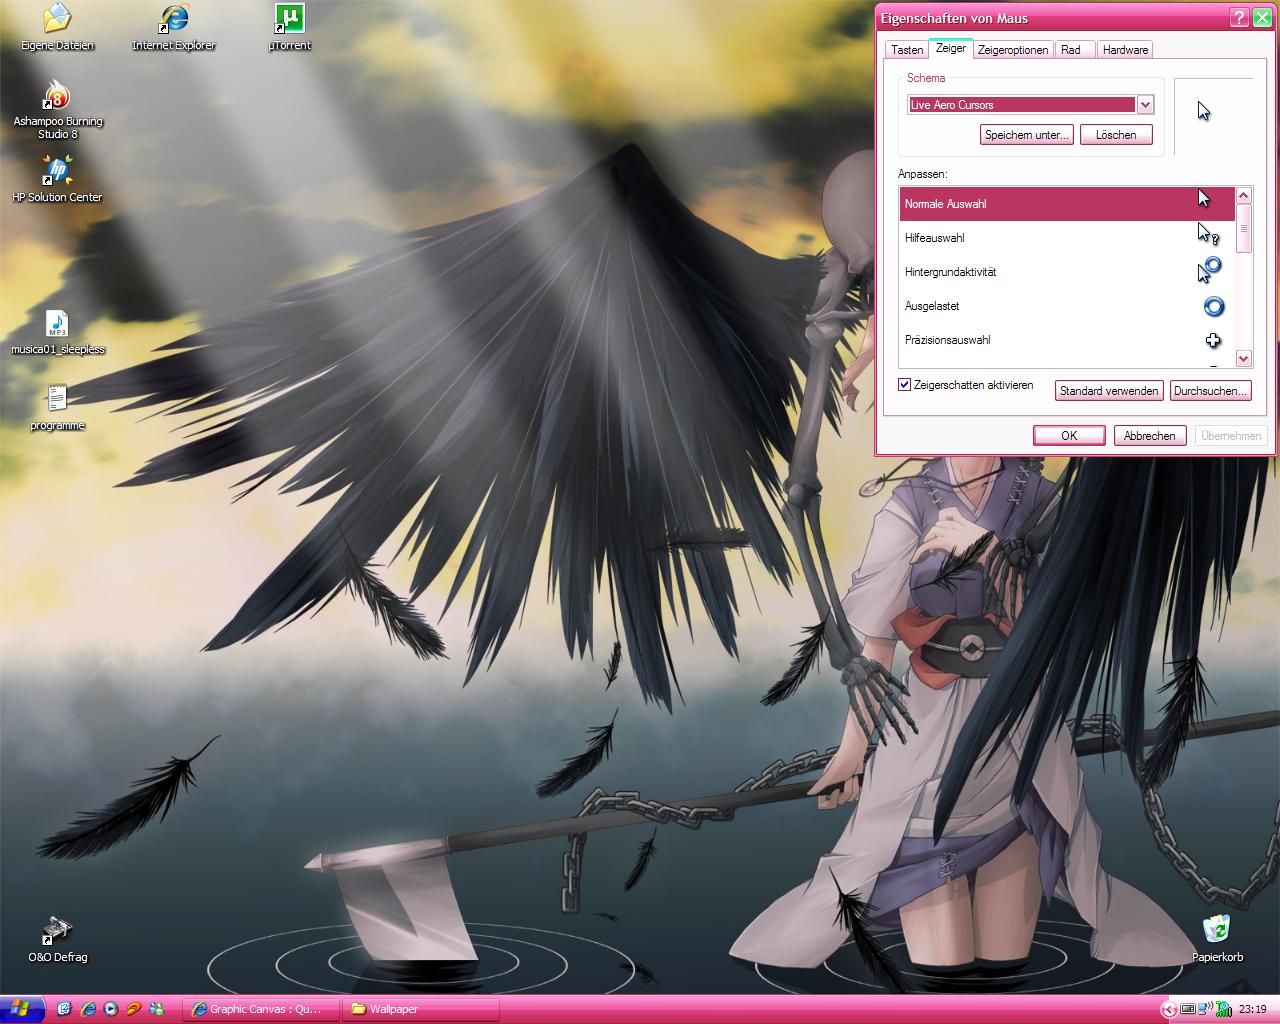Select Ashampoo Burning Studio 8 icon
This screenshot has width=1280, height=1024.
tap(57, 109)
